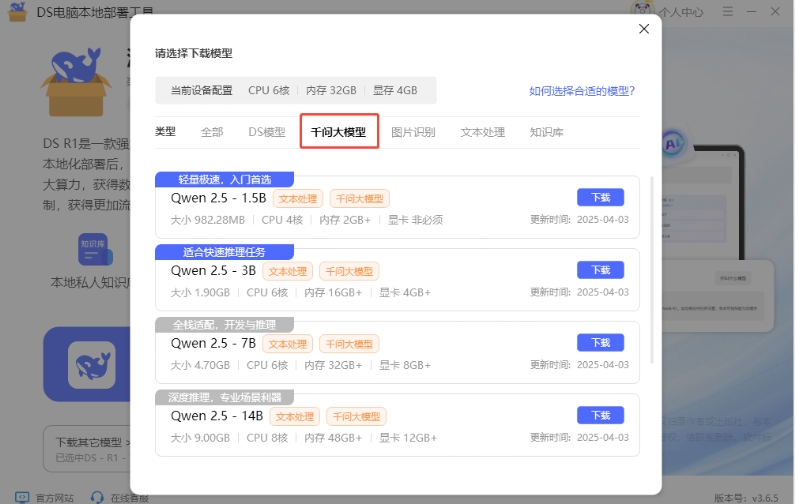Click 文本处理 tag on Qwen 2.5 - 7B

(x=287, y=344)
